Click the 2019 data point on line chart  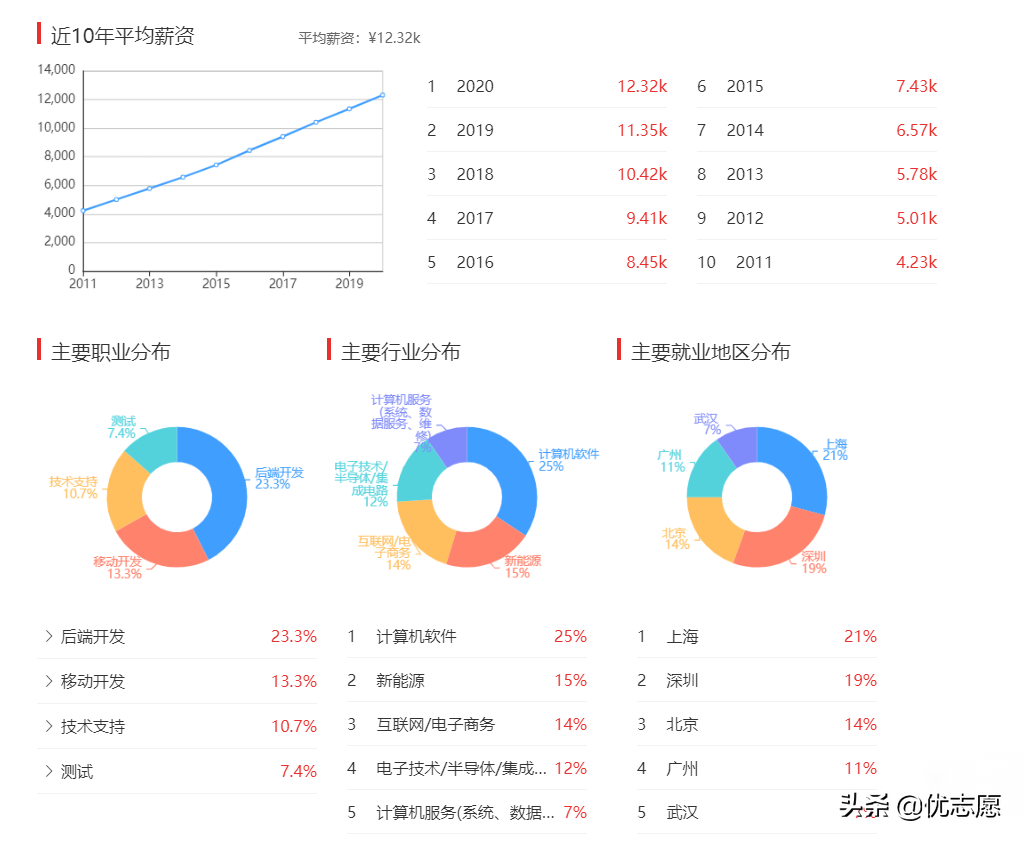click(351, 111)
